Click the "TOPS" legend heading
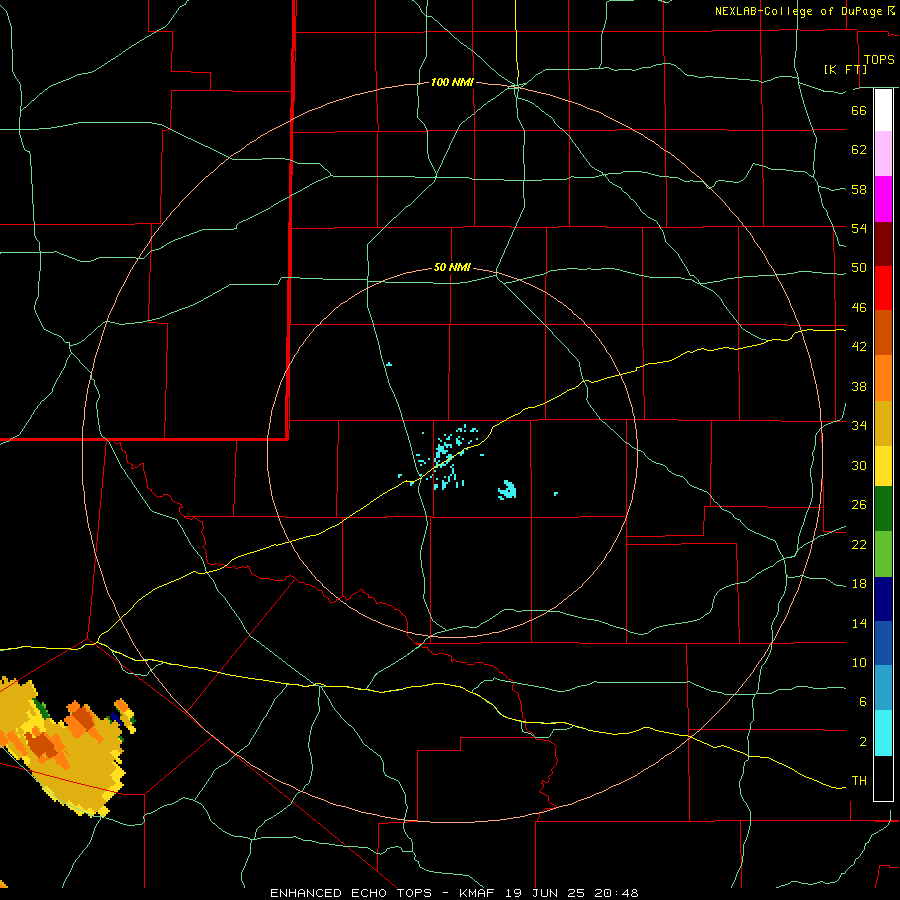 (x=879, y=60)
